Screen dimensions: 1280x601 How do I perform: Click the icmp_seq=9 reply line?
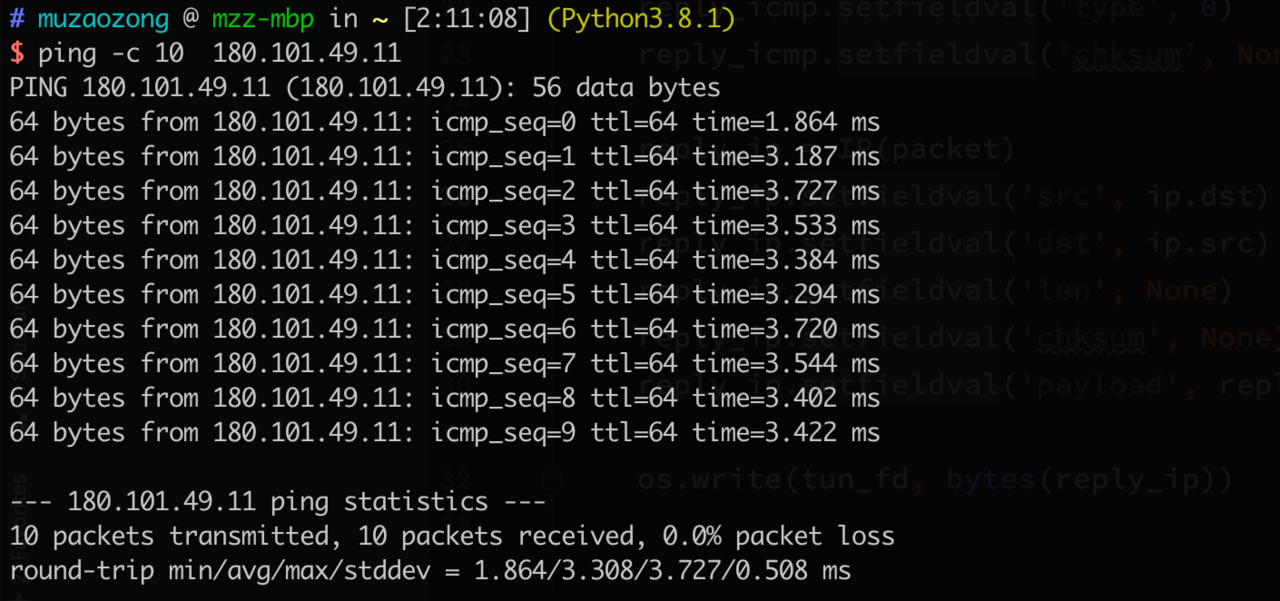click(x=445, y=433)
